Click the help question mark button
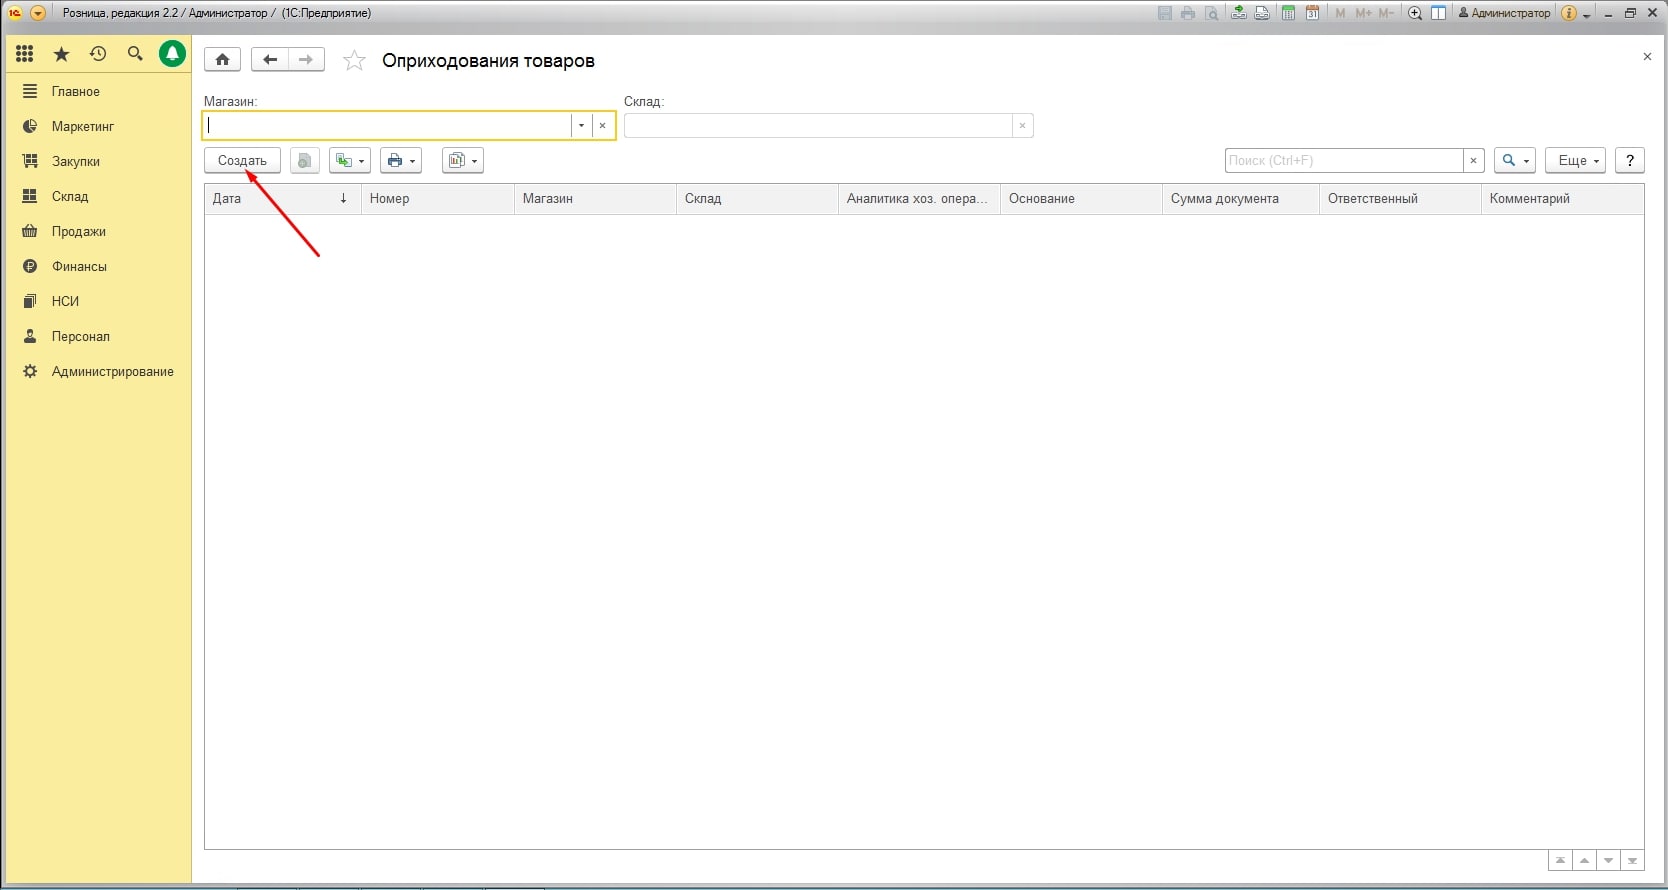 pos(1629,161)
